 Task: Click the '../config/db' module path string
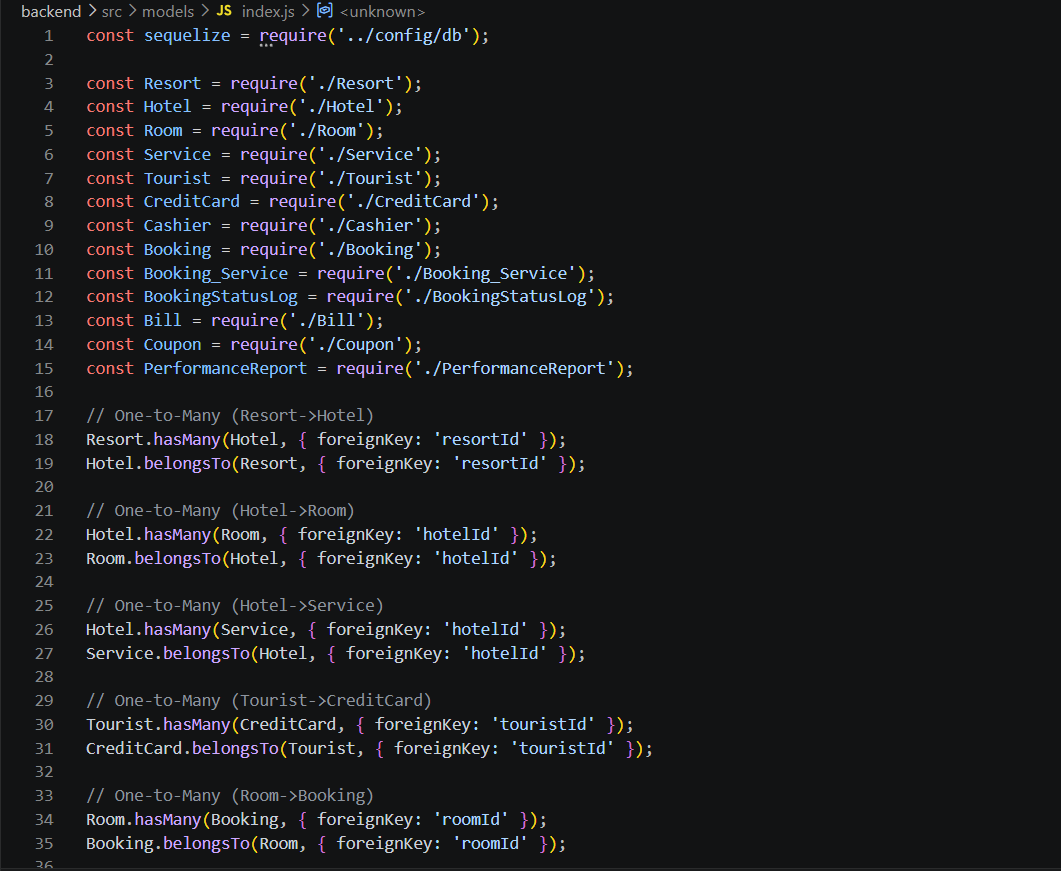[x=400, y=35]
